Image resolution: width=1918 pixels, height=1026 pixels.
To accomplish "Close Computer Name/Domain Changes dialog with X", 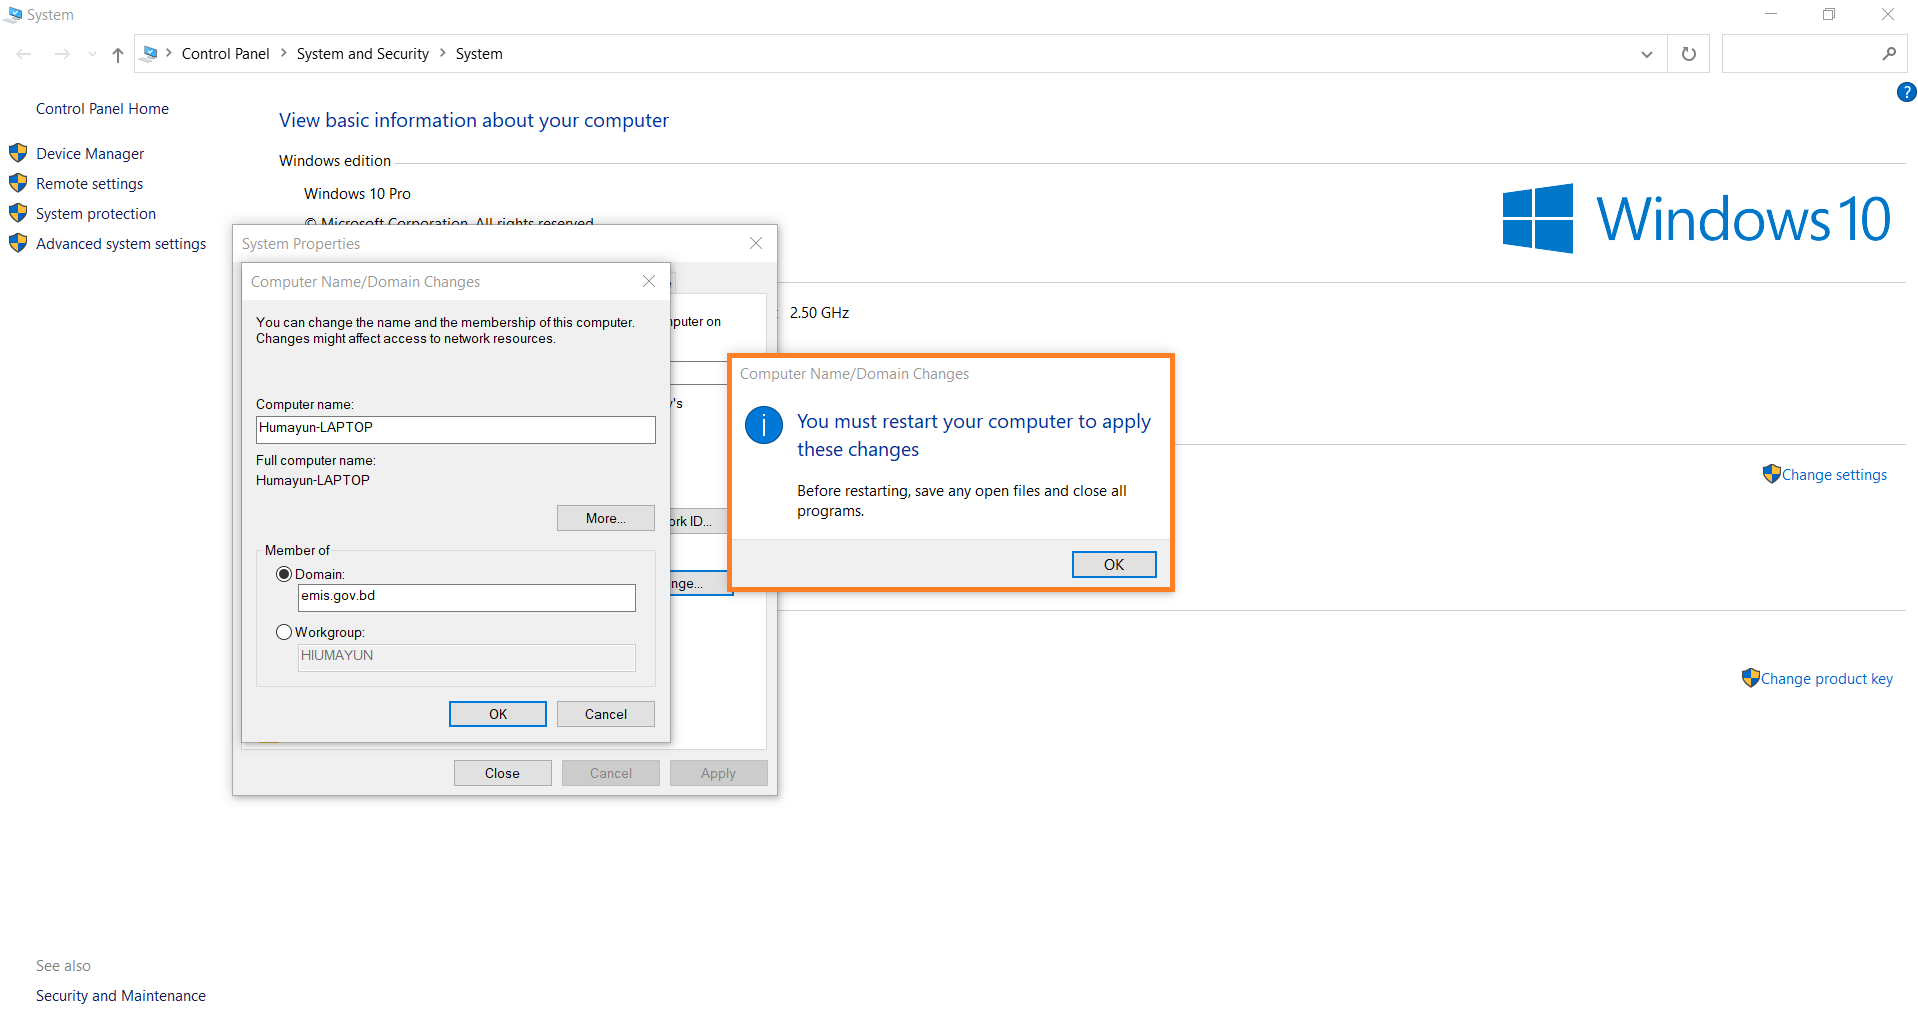I will pos(649,281).
